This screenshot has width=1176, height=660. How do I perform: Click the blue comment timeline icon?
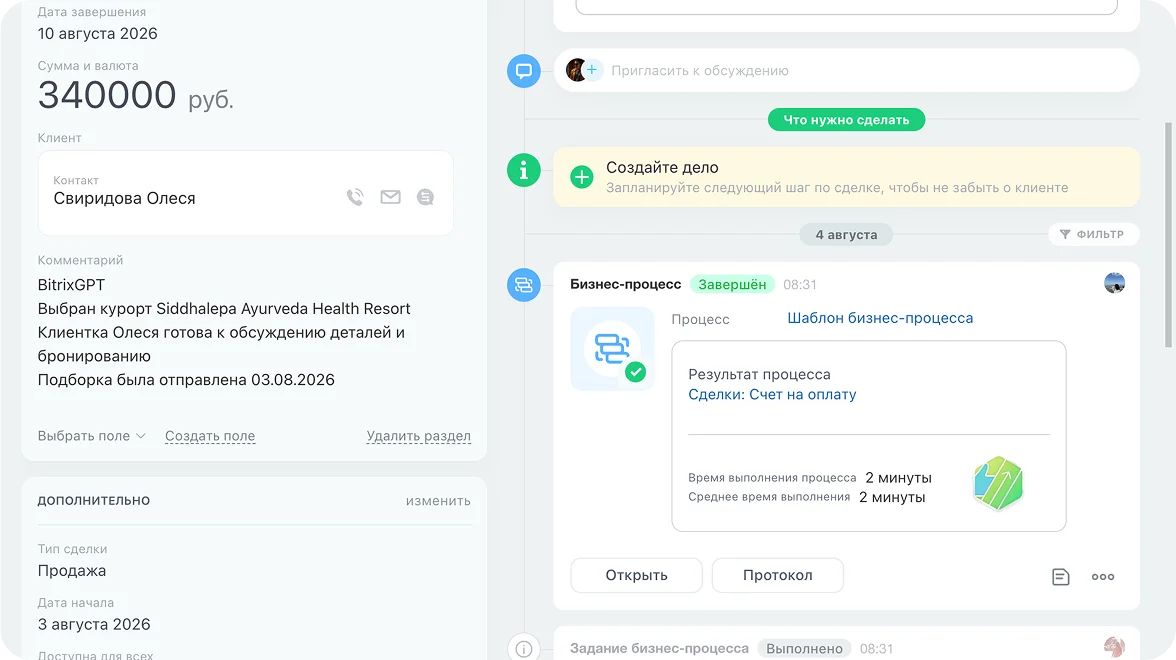(x=524, y=71)
